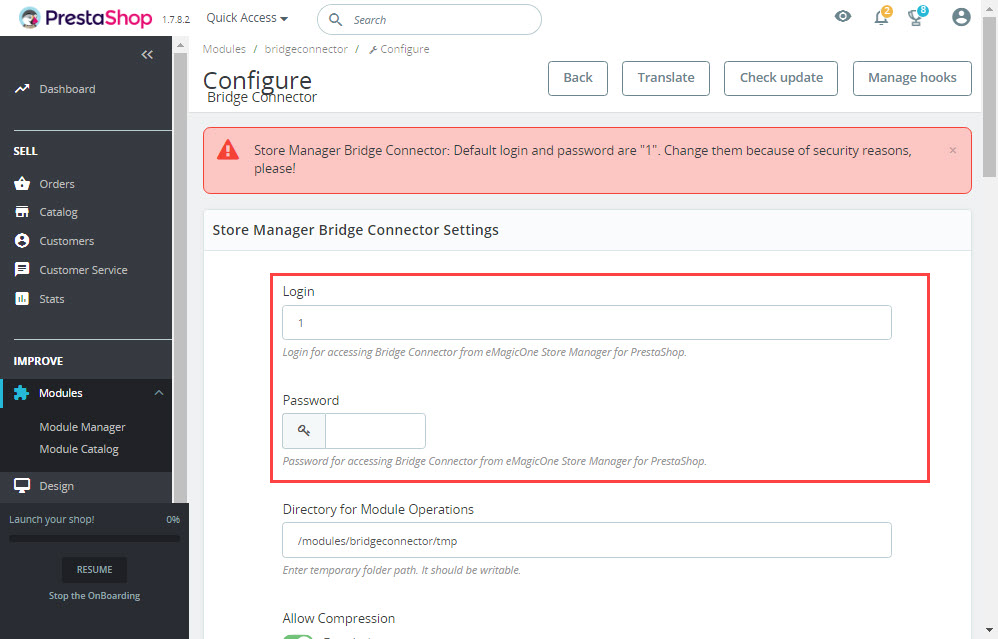Click the RESUME onboarding button

pos(94,570)
